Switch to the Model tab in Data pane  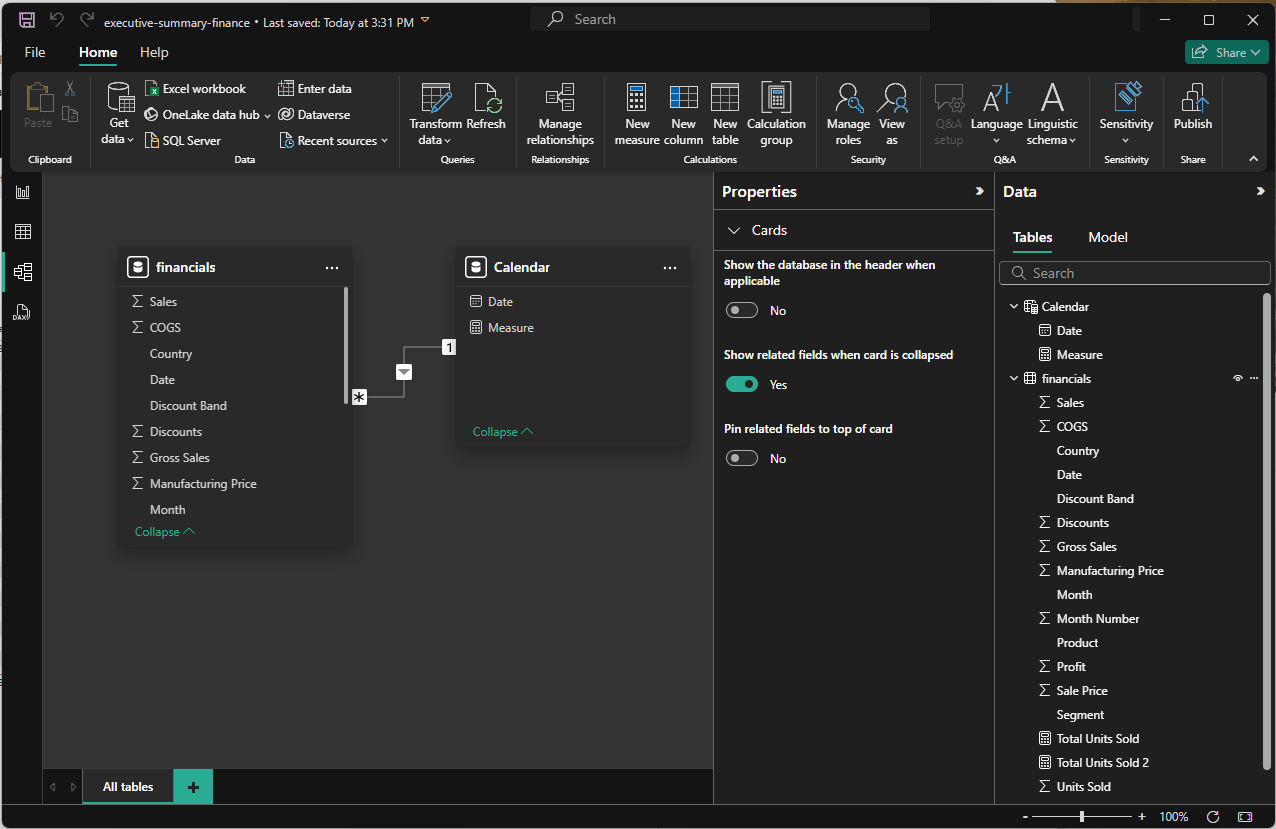pyautogui.click(x=1107, y=237)
